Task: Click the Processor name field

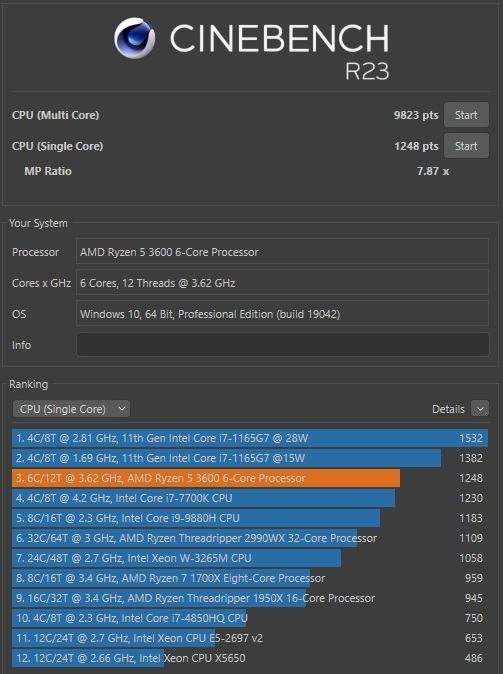Action: pos(283,252)
